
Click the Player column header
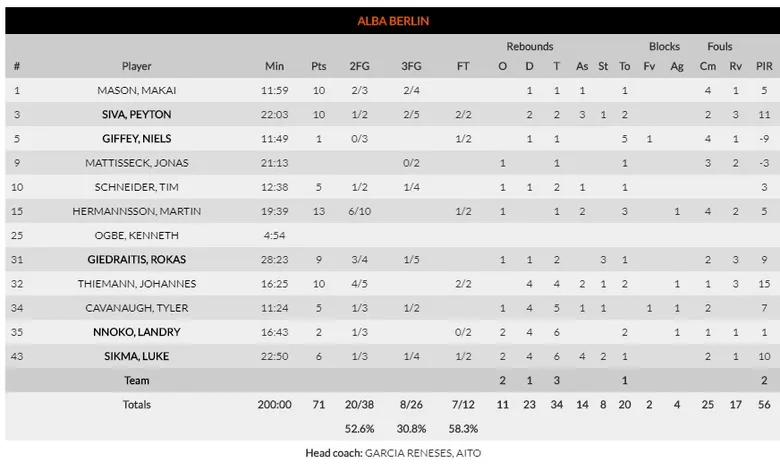(x=137, y=67)
